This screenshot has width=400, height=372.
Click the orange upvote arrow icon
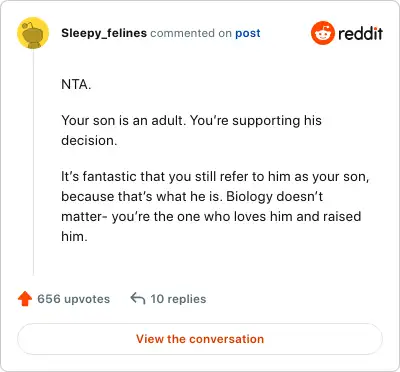[x=25, y=299]
